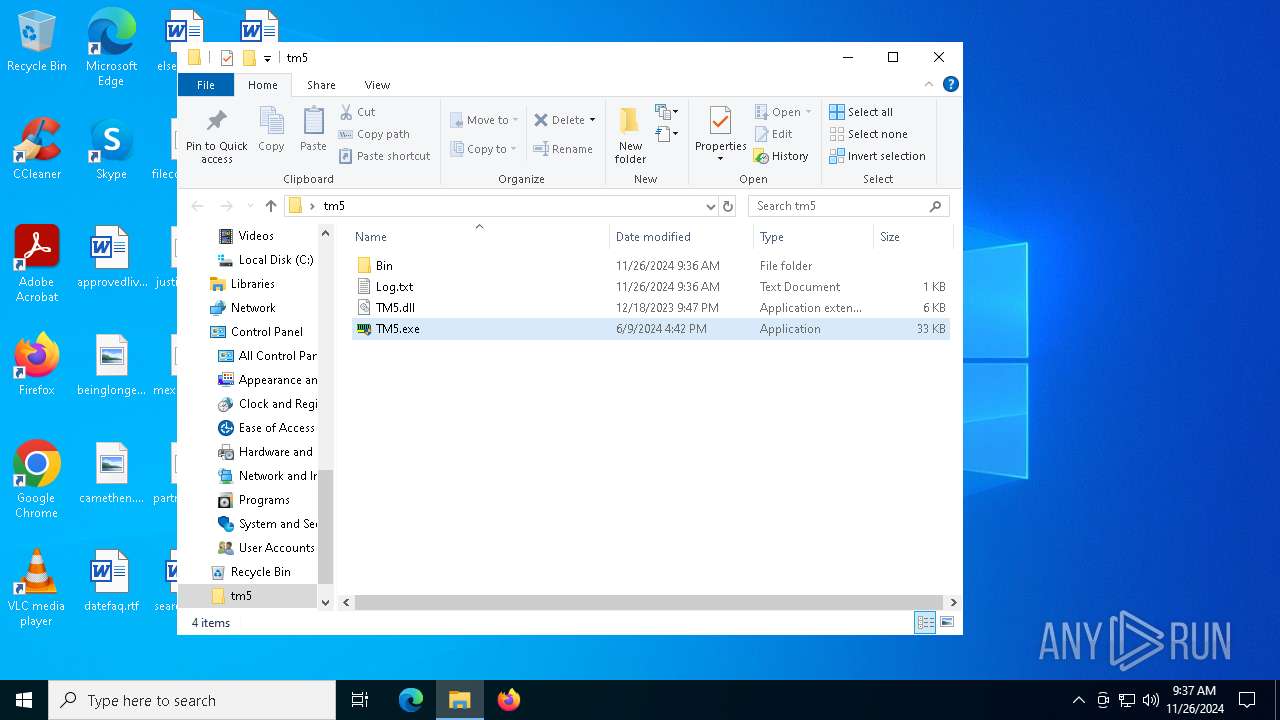
Task: Click Paste shortcut command
Action: (385, 156)
